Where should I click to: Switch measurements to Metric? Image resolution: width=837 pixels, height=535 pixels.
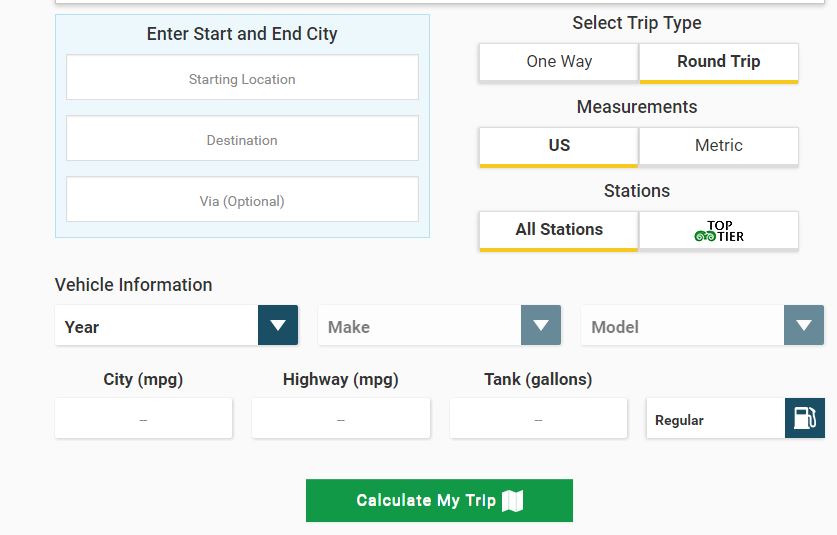(x=718, y=146)
